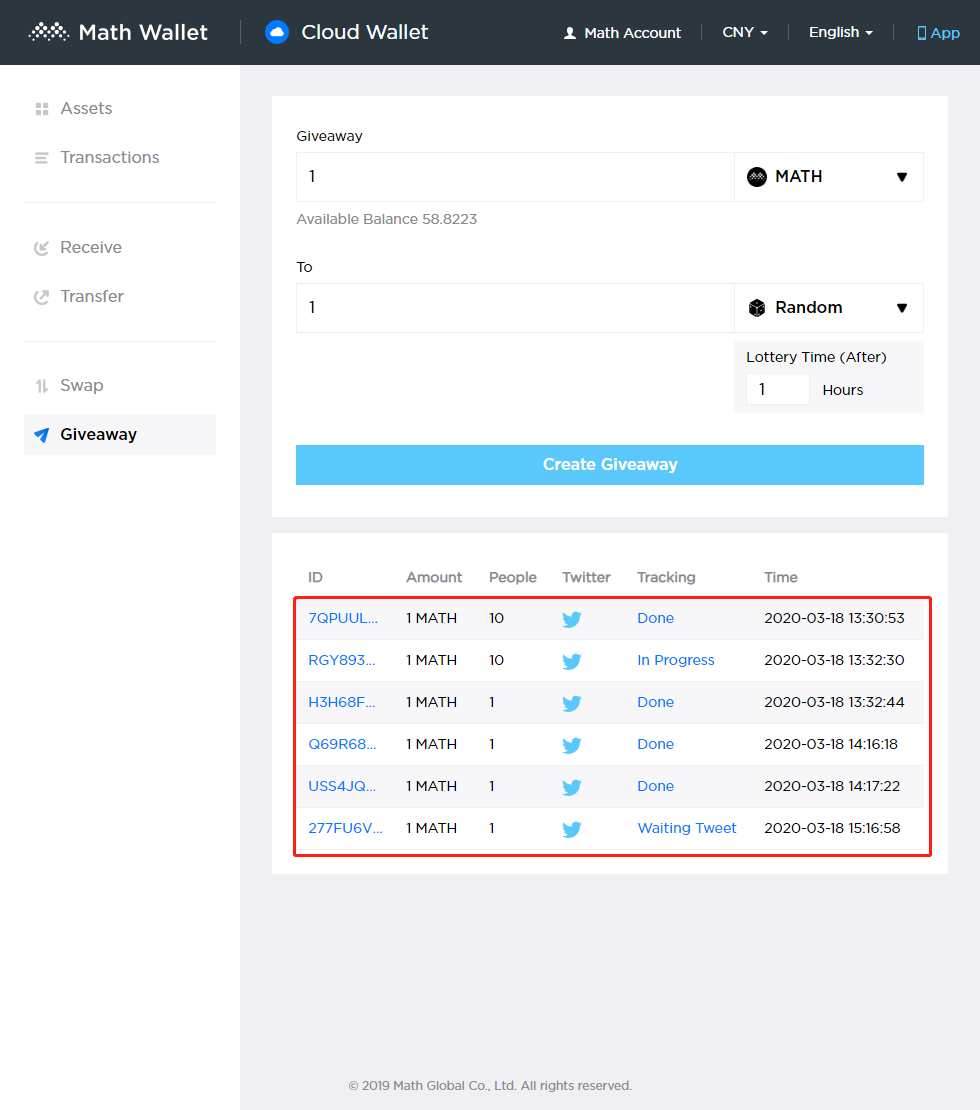Click the Lottery Time hours input
The height and width of the screenshot is (1110, 980).
click(778, 389)
